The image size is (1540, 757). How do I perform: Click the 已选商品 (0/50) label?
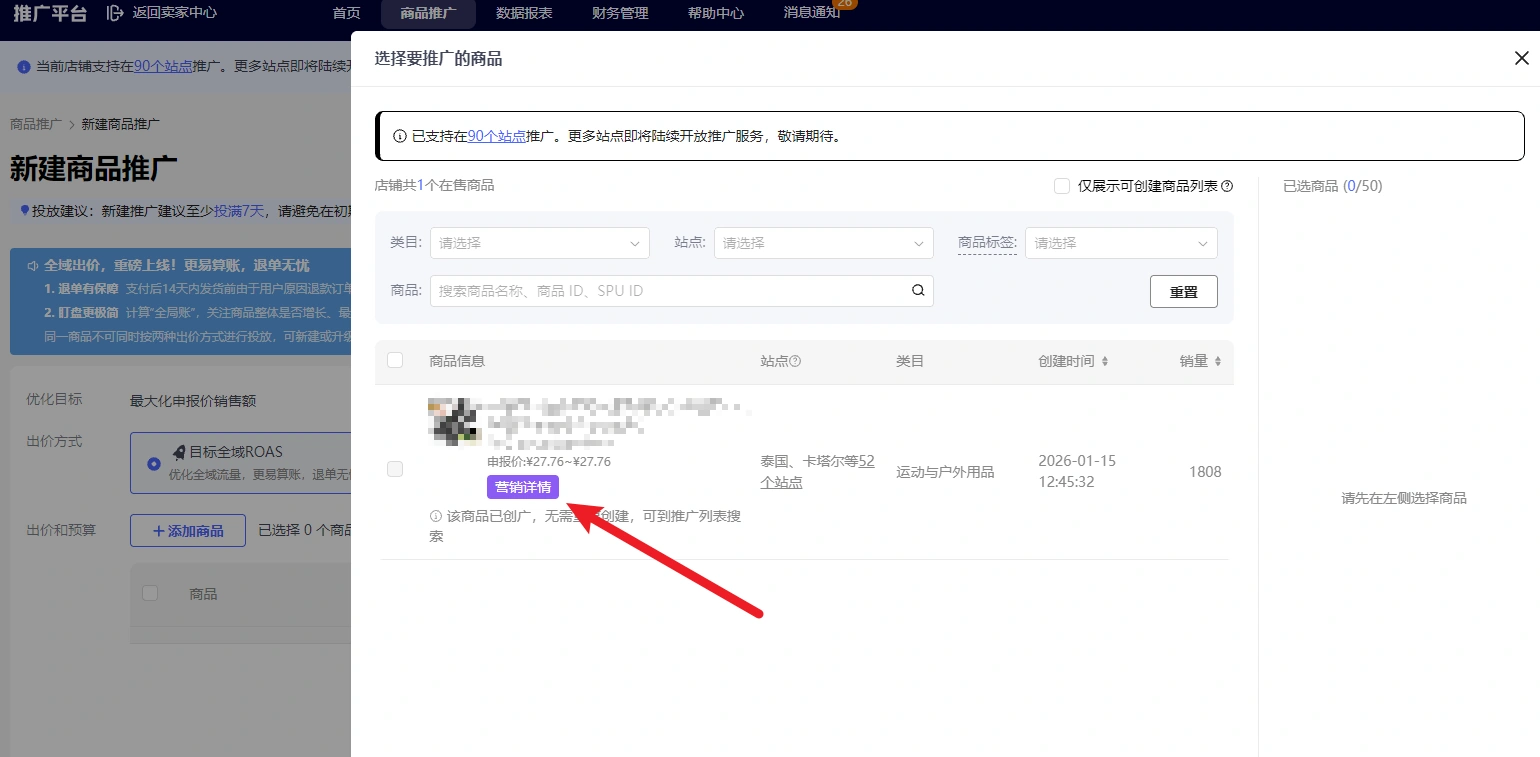[x=1333, y=186]
